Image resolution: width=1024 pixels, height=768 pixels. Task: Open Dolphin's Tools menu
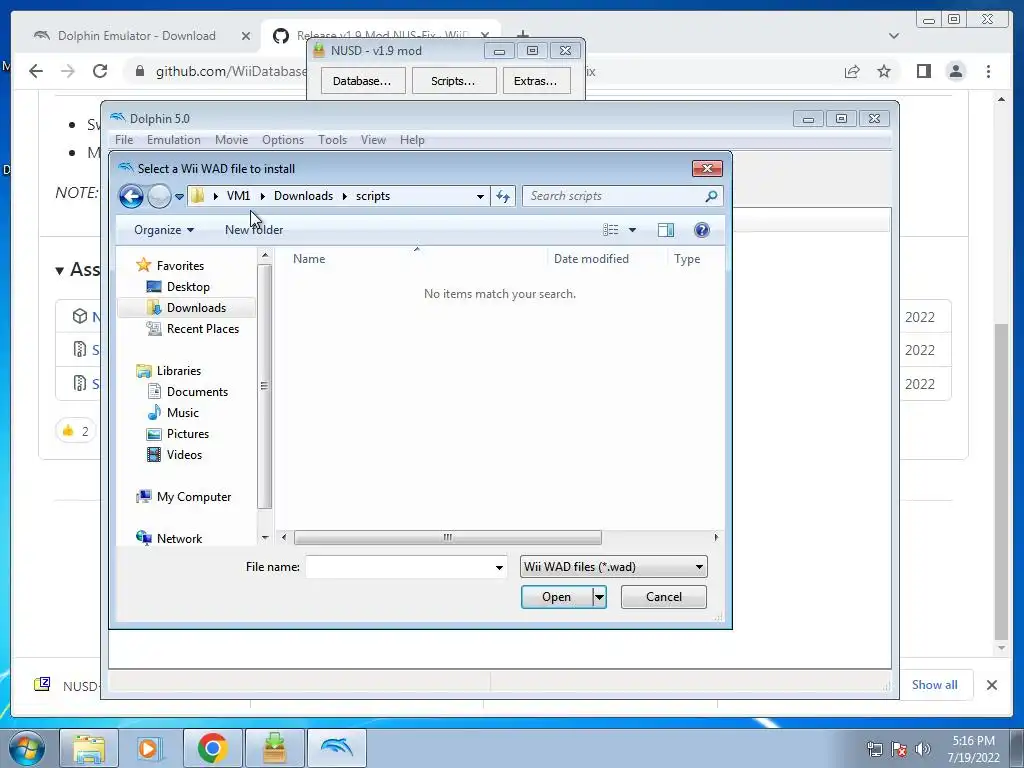click(332, 140)
